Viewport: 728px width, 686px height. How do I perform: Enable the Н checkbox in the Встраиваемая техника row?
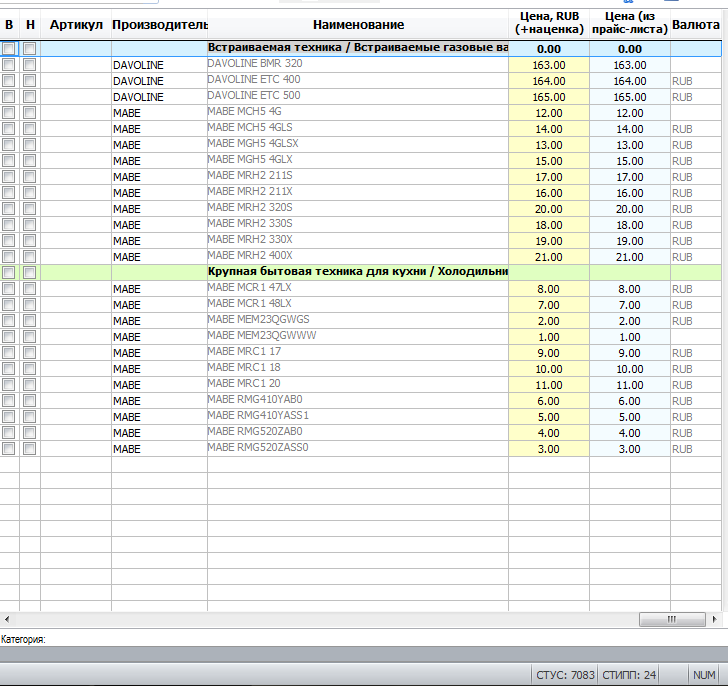[29, 48]
